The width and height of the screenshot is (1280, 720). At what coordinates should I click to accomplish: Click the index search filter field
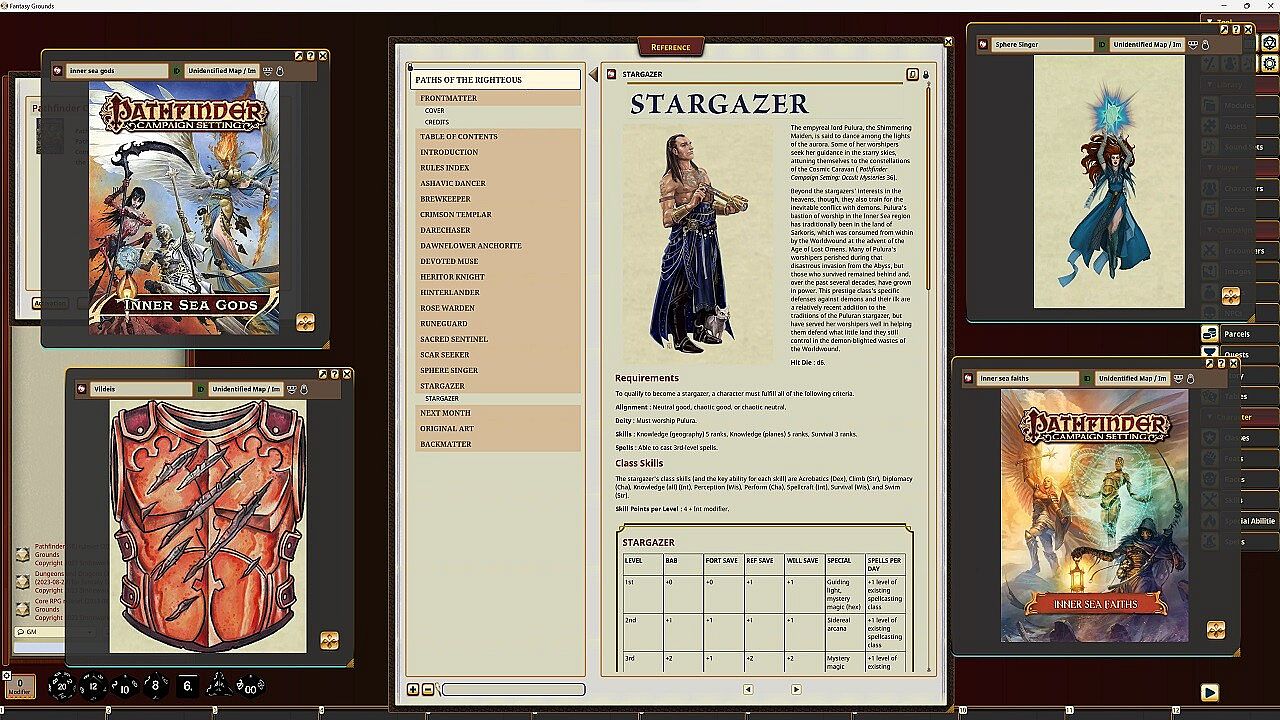pyautogui.click(x=513, y=689)
